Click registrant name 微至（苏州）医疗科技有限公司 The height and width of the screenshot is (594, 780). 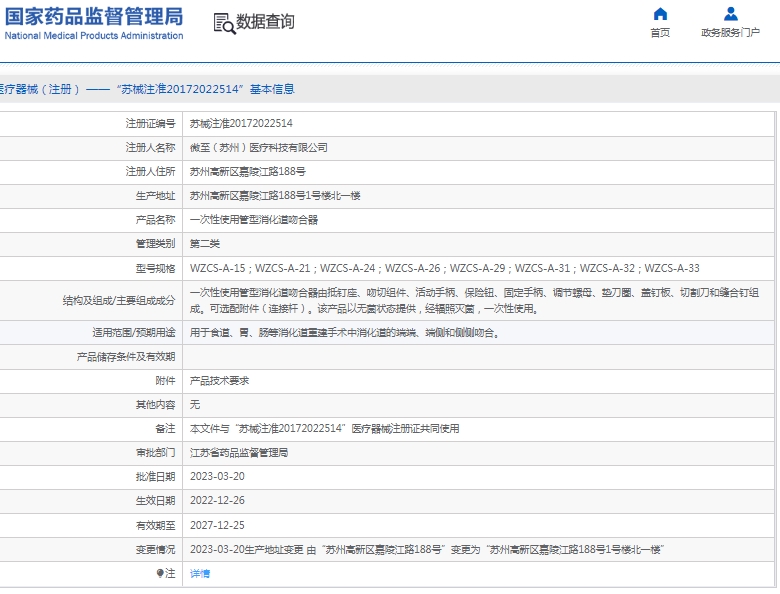[x=259, y=148]
